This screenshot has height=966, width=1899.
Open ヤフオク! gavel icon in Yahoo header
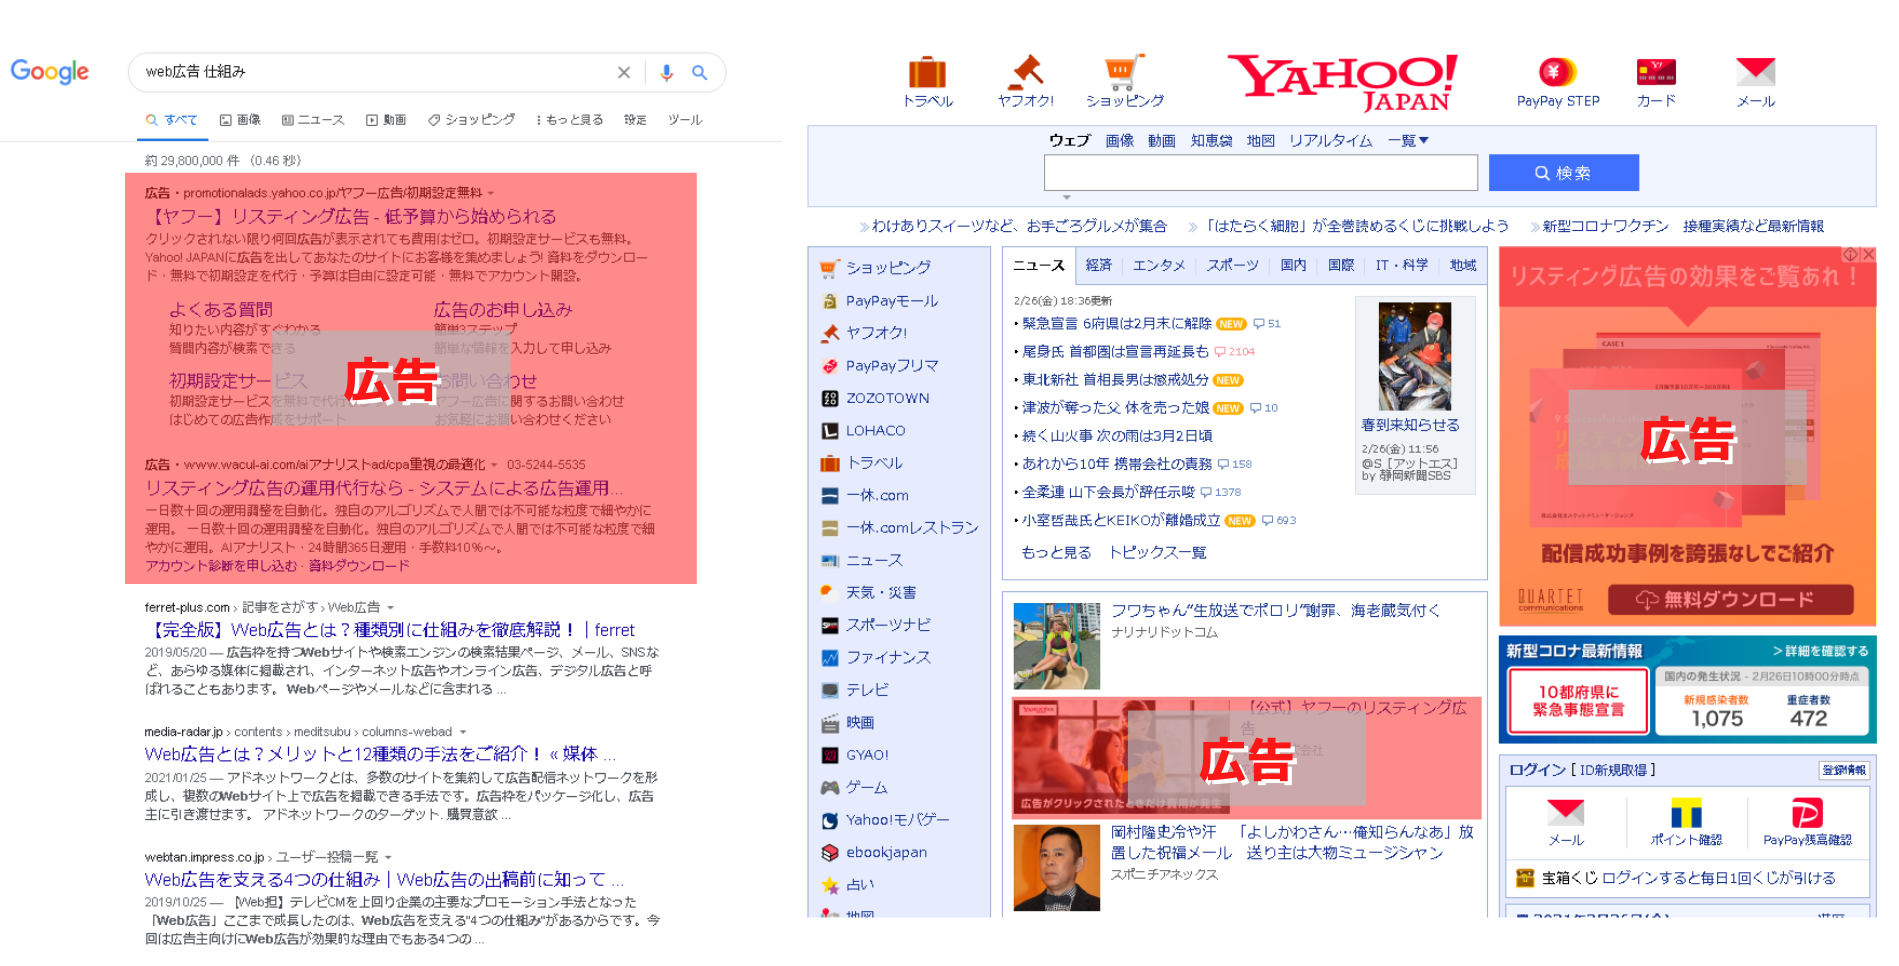[1026, 73]
